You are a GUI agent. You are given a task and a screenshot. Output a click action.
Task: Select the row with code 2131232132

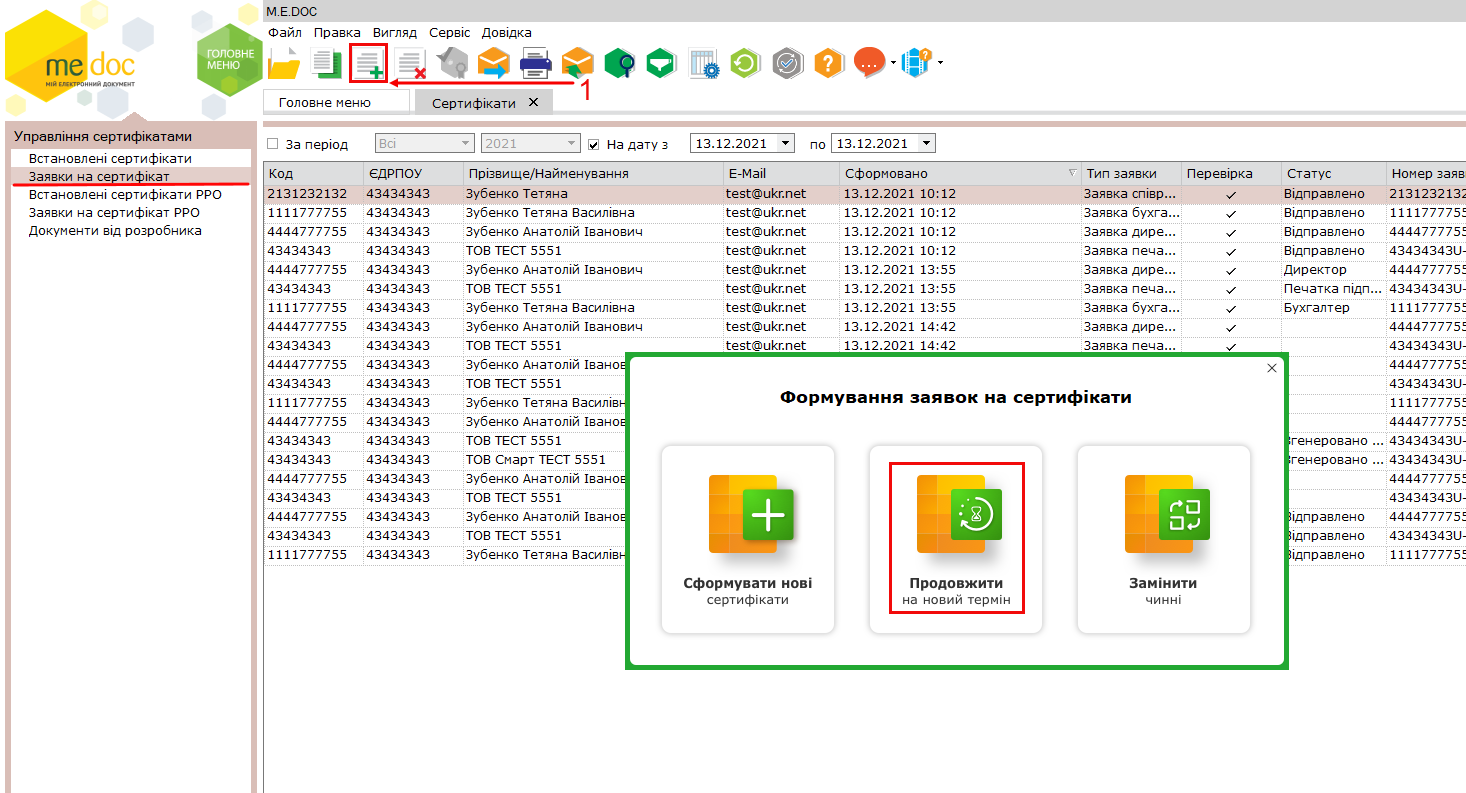tap(864, 193)
